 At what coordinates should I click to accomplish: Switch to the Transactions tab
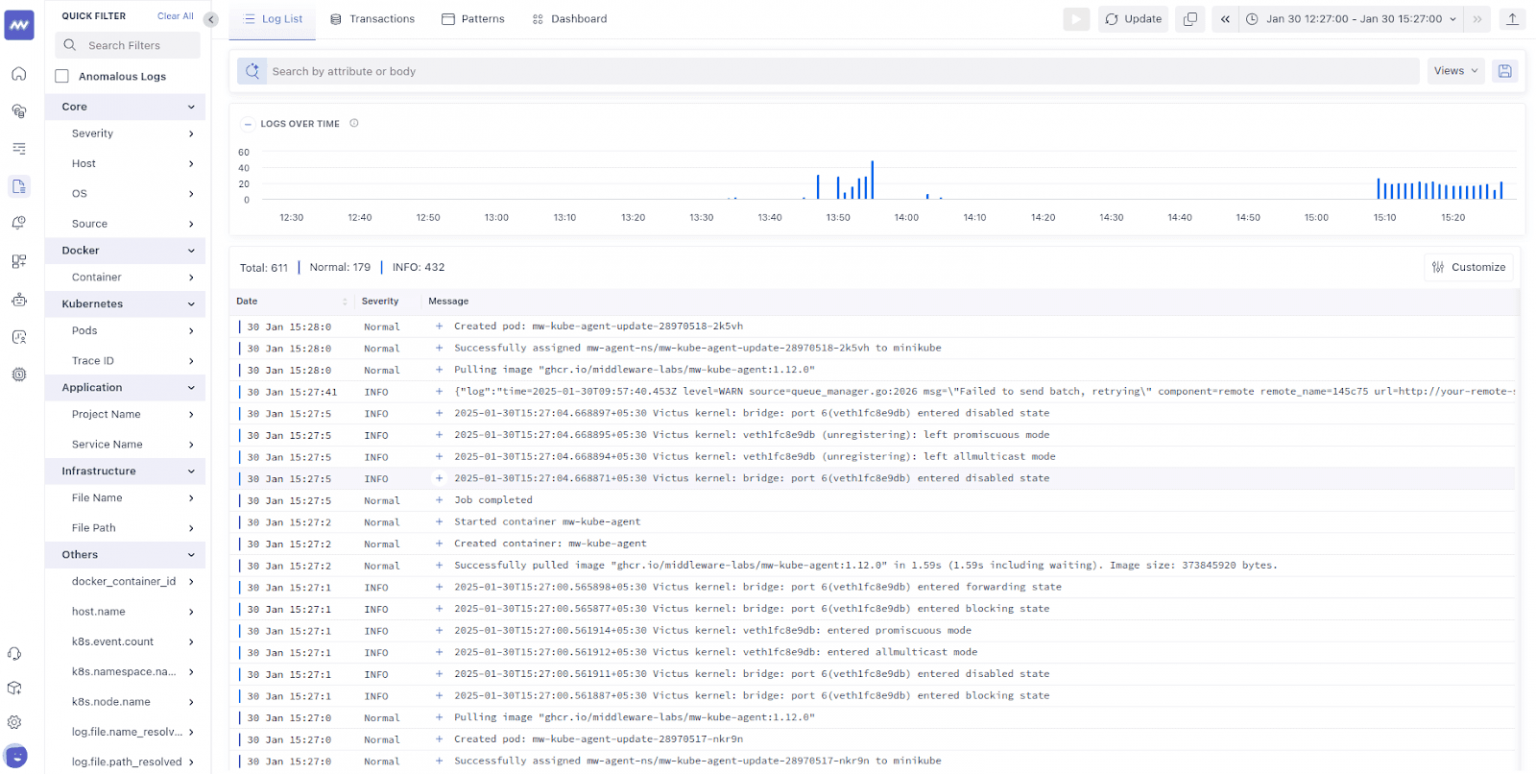[x=373, y=18]
